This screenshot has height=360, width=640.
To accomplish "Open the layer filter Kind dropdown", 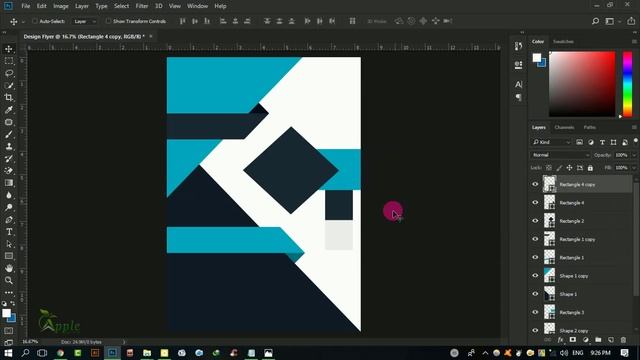I will pyautogui.click(x=551, y=142).
